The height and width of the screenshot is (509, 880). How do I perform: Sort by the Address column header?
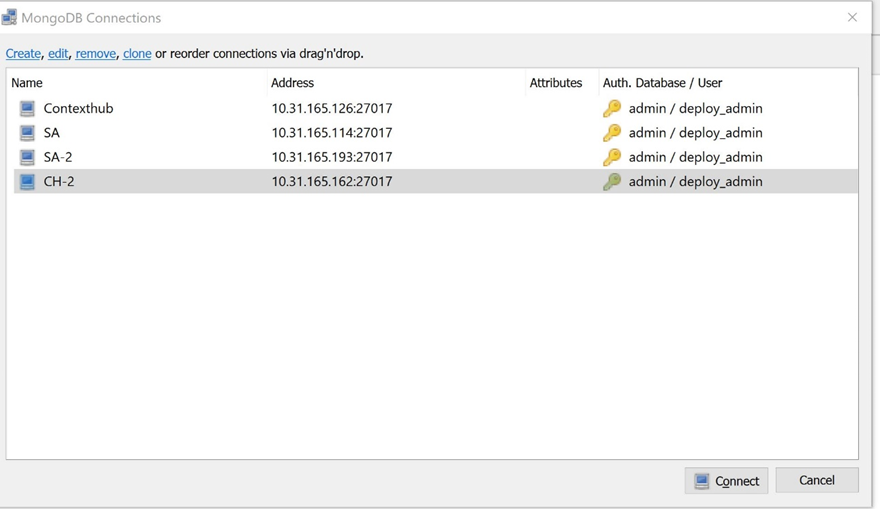(292, 83)
